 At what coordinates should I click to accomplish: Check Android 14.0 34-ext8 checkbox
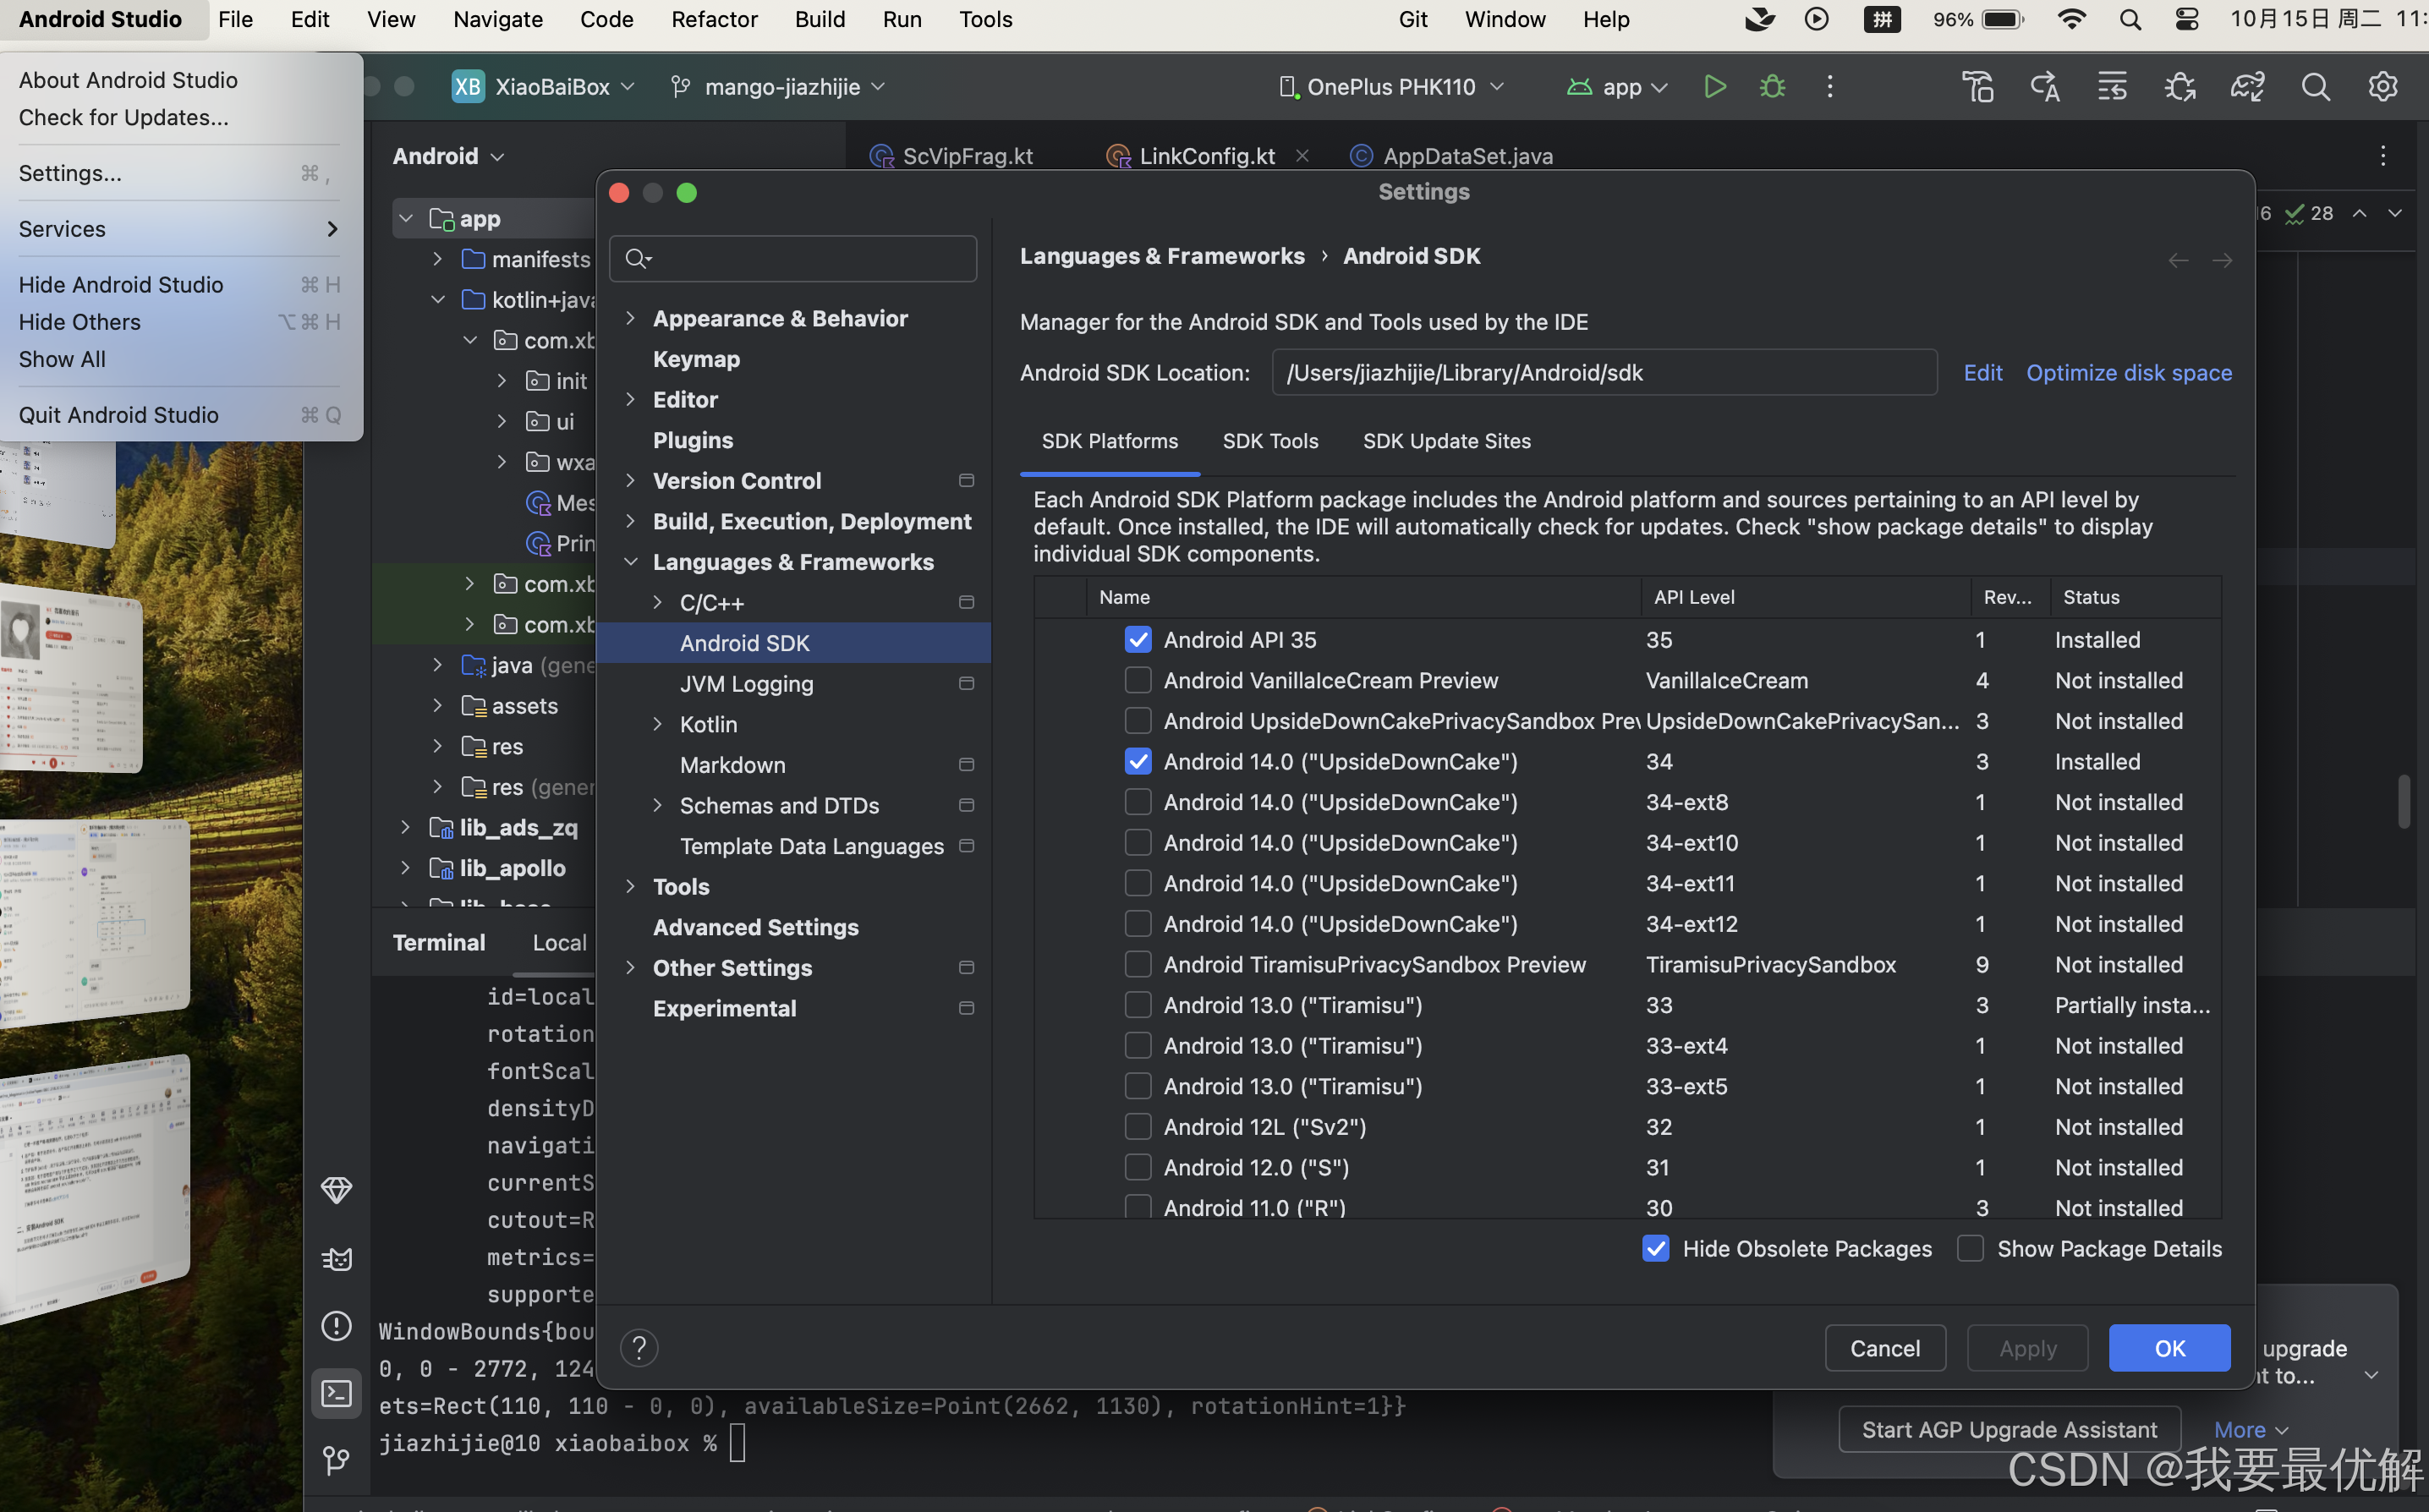pos(1137,802)
